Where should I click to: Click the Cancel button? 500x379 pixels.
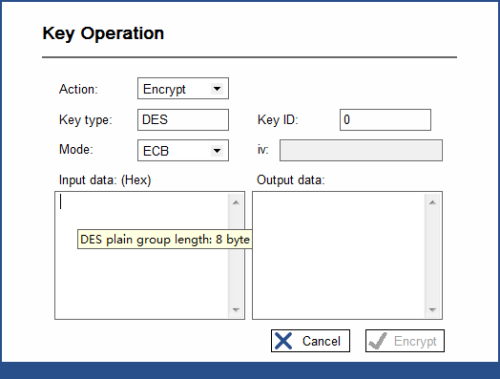coord(310,341)
